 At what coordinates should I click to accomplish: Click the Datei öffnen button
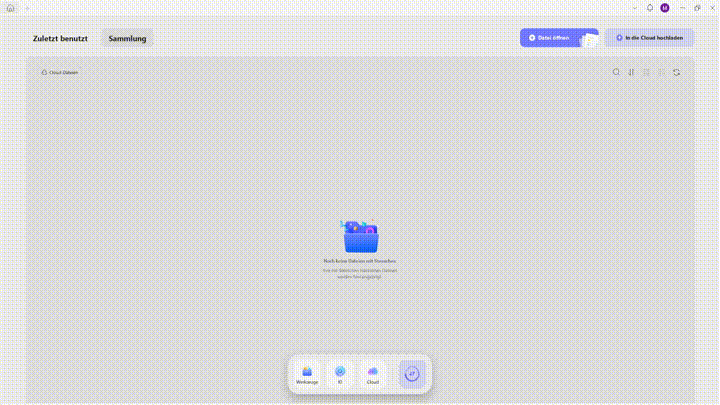559,38
